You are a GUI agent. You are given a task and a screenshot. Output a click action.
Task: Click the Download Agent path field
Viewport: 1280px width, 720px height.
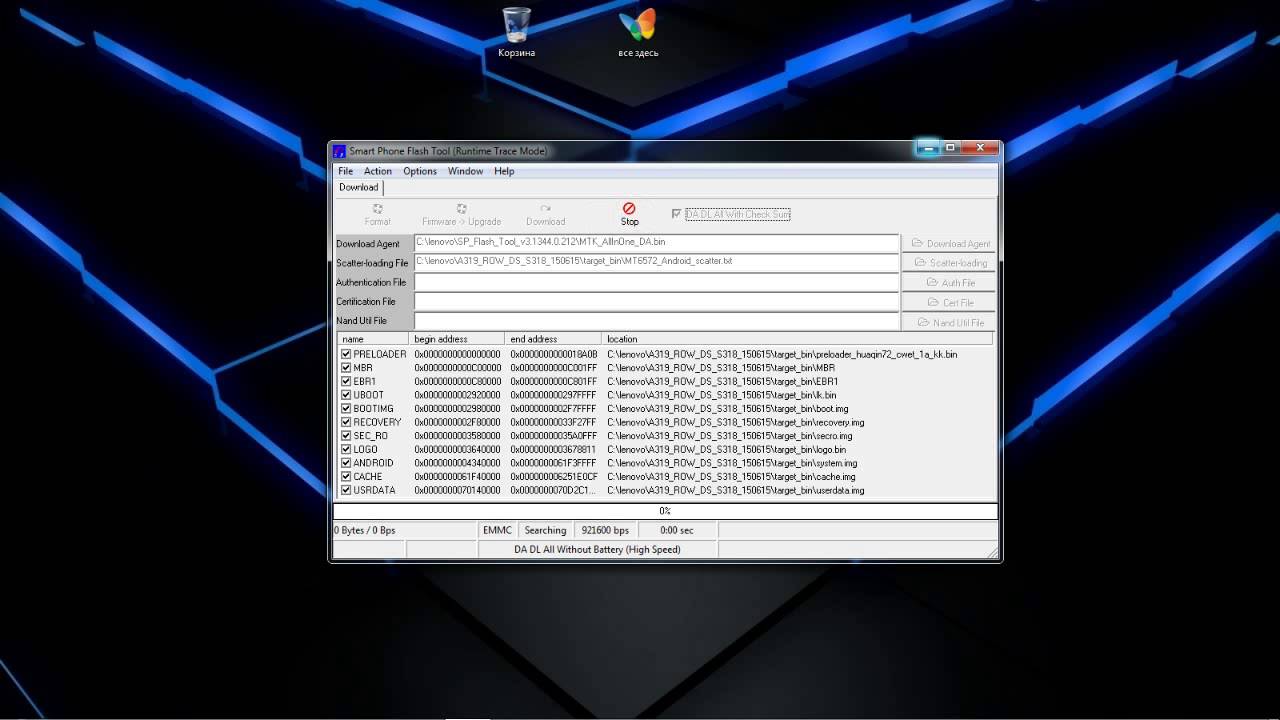(x=657, y=243)
